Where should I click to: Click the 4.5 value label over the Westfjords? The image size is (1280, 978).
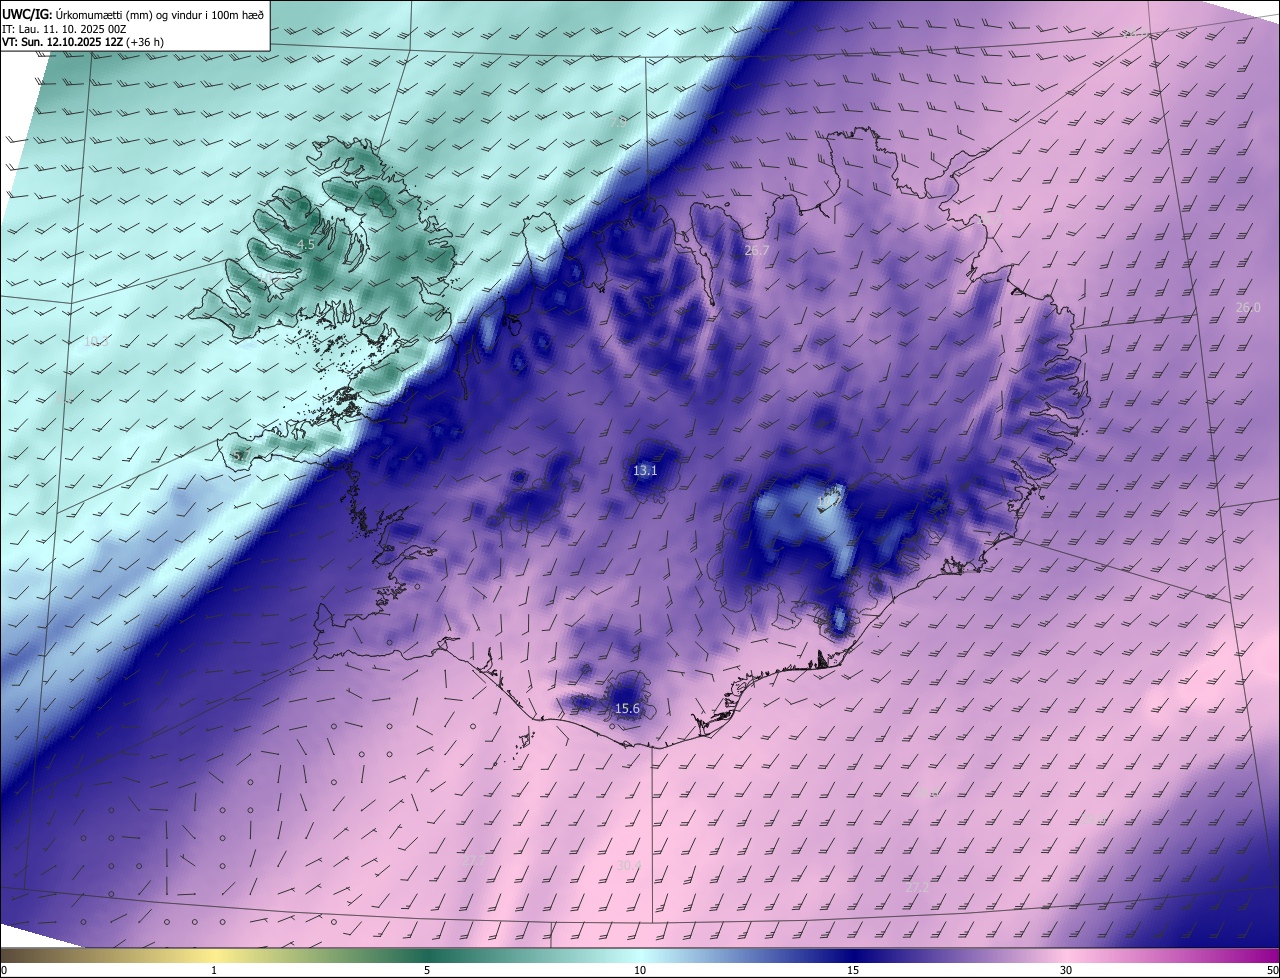(x=307, y=244)
